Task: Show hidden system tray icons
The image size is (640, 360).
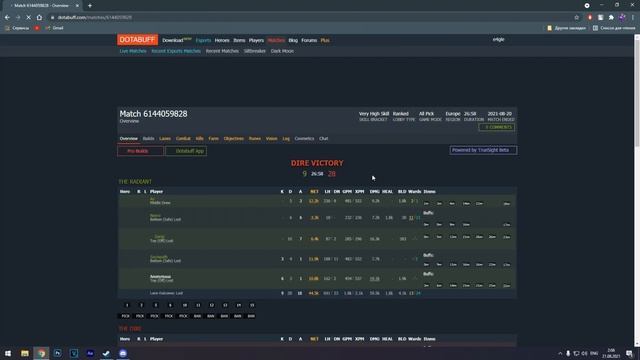Action: 560,353
